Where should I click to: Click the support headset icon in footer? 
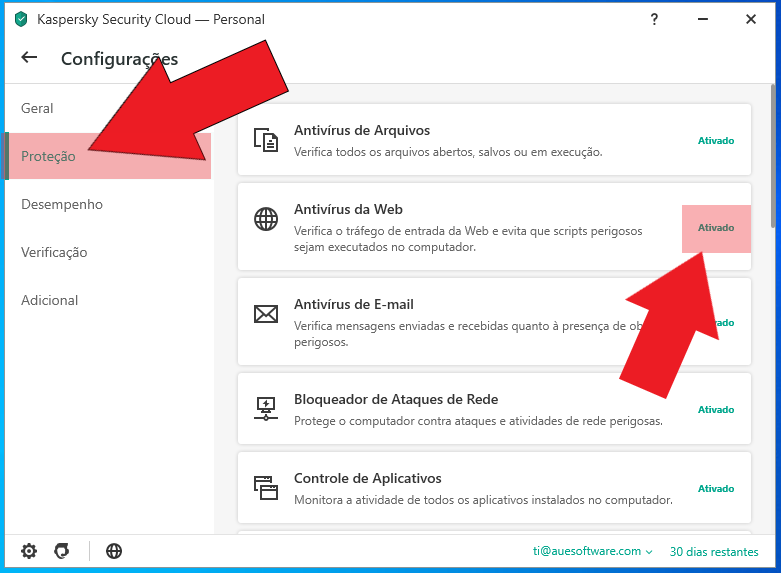pos(61,551)
